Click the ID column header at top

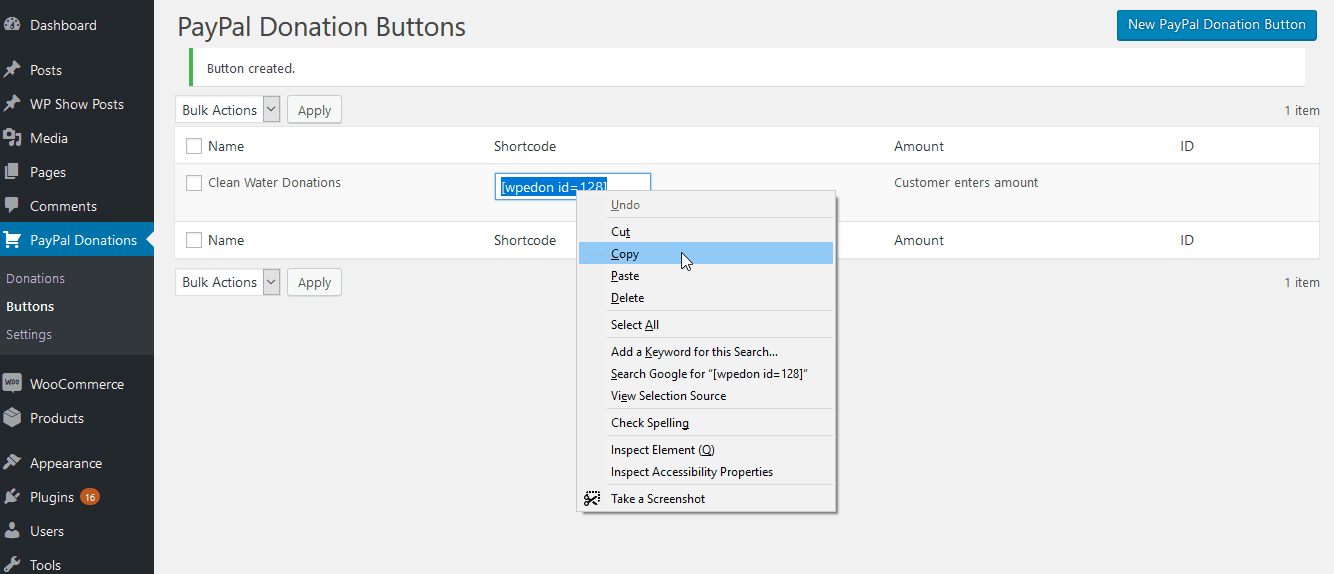(x=1187, y=147)
